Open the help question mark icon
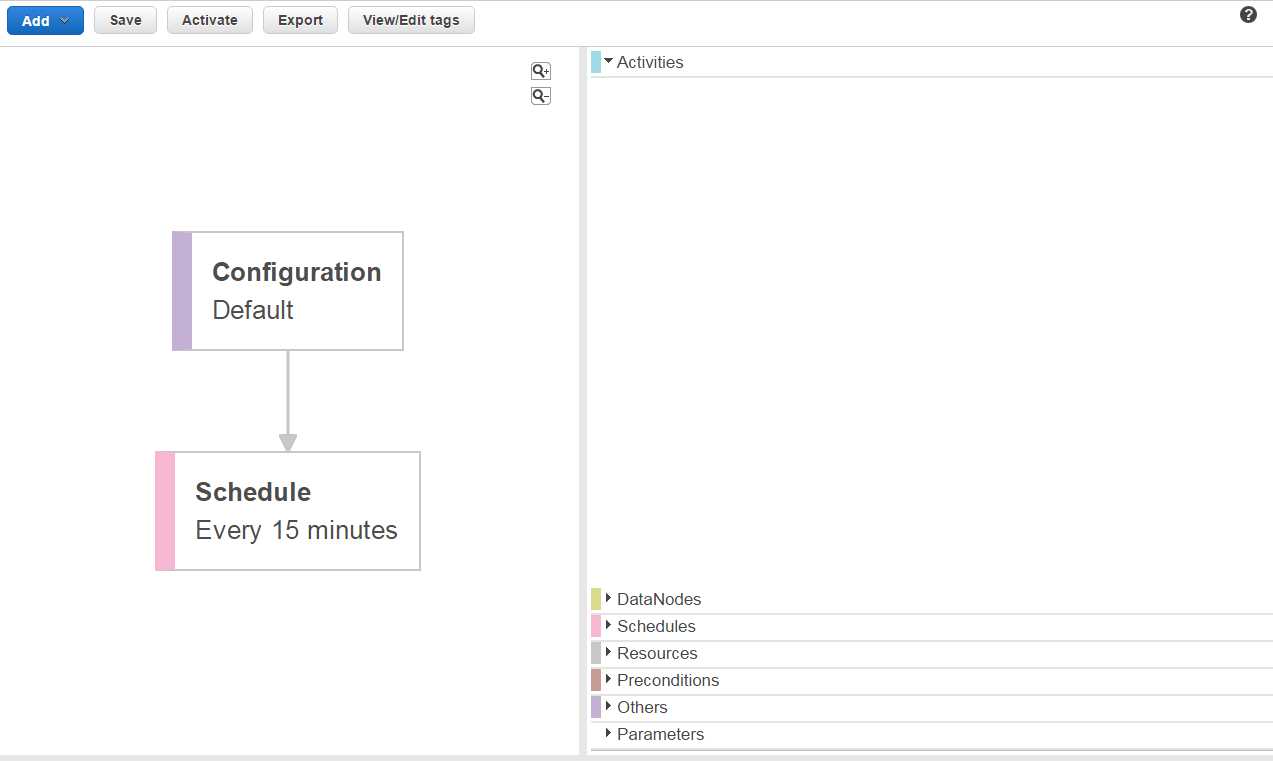1273x761 pixels. click(1248, 15)
